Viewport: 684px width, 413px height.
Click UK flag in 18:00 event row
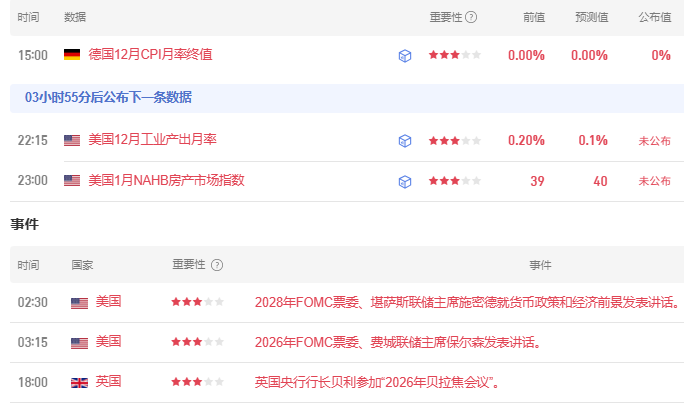click(79, 383)
